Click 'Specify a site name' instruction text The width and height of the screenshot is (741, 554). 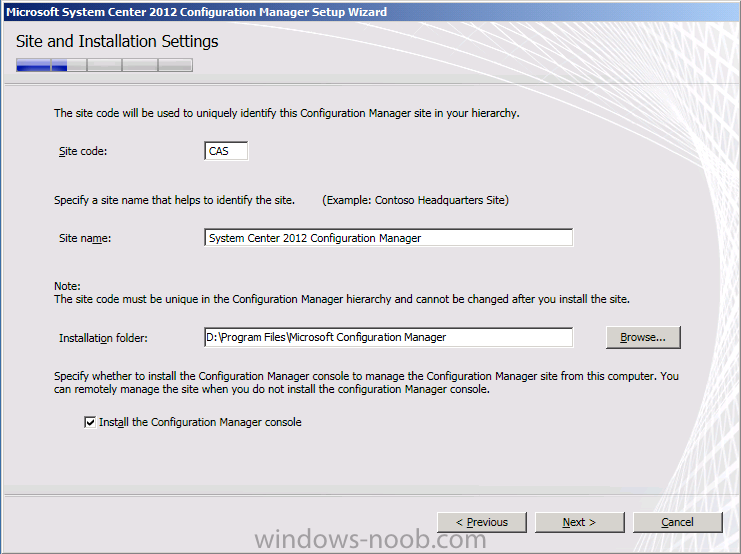tap(174, 200)
